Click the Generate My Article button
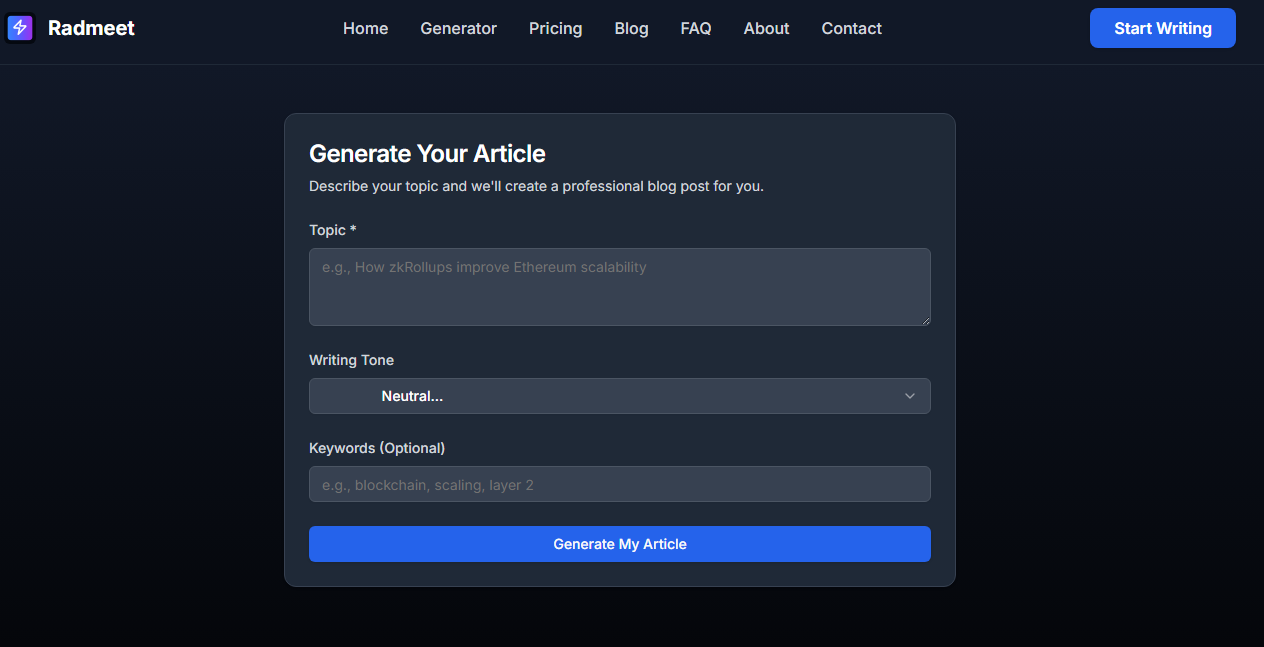 tap(619, 543)
